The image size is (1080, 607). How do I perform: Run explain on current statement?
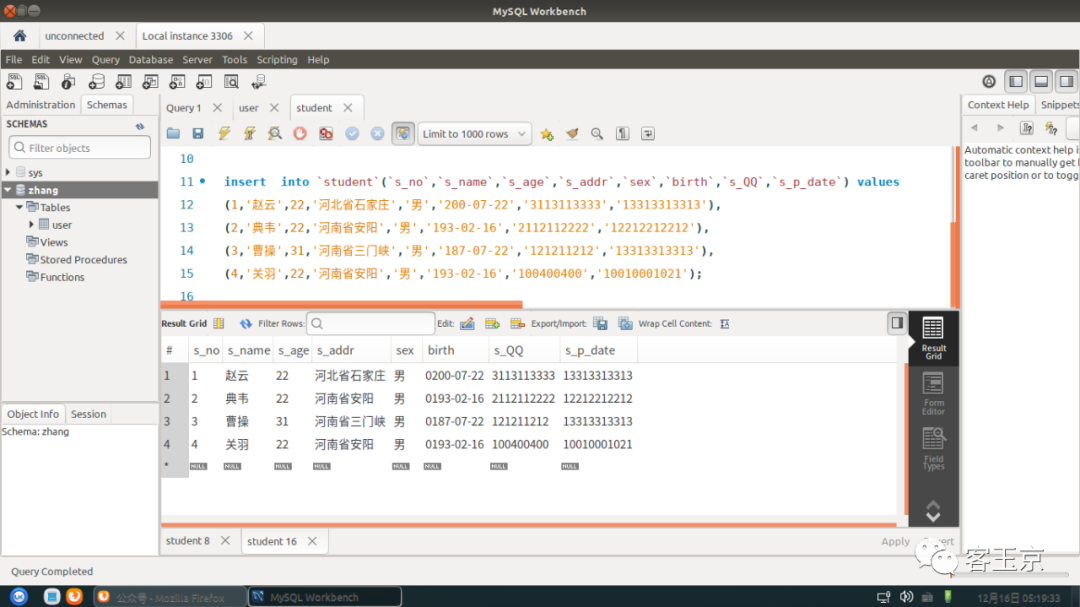pos(275,134)
